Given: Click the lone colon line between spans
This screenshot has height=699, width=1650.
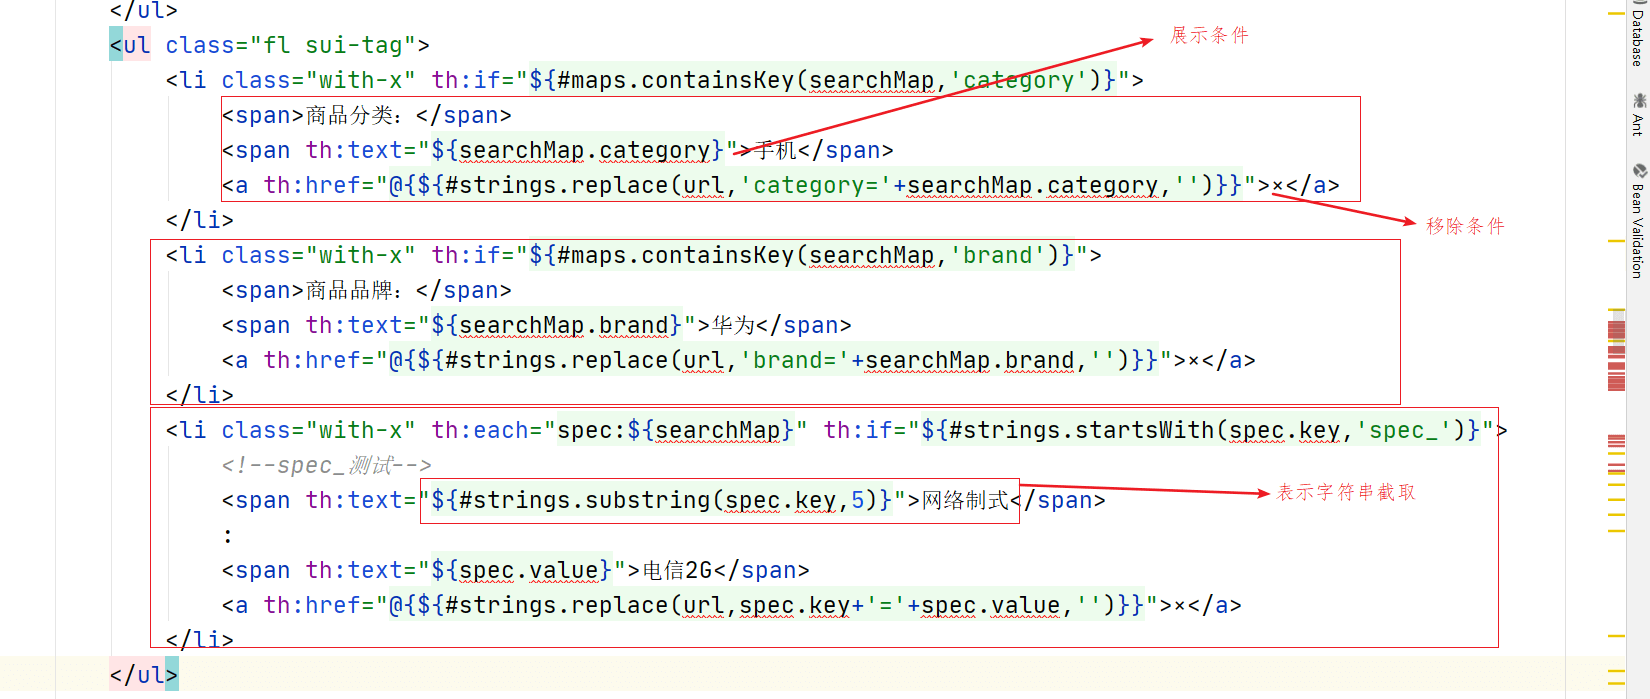Looking at the screenshot, I should 228,536.
